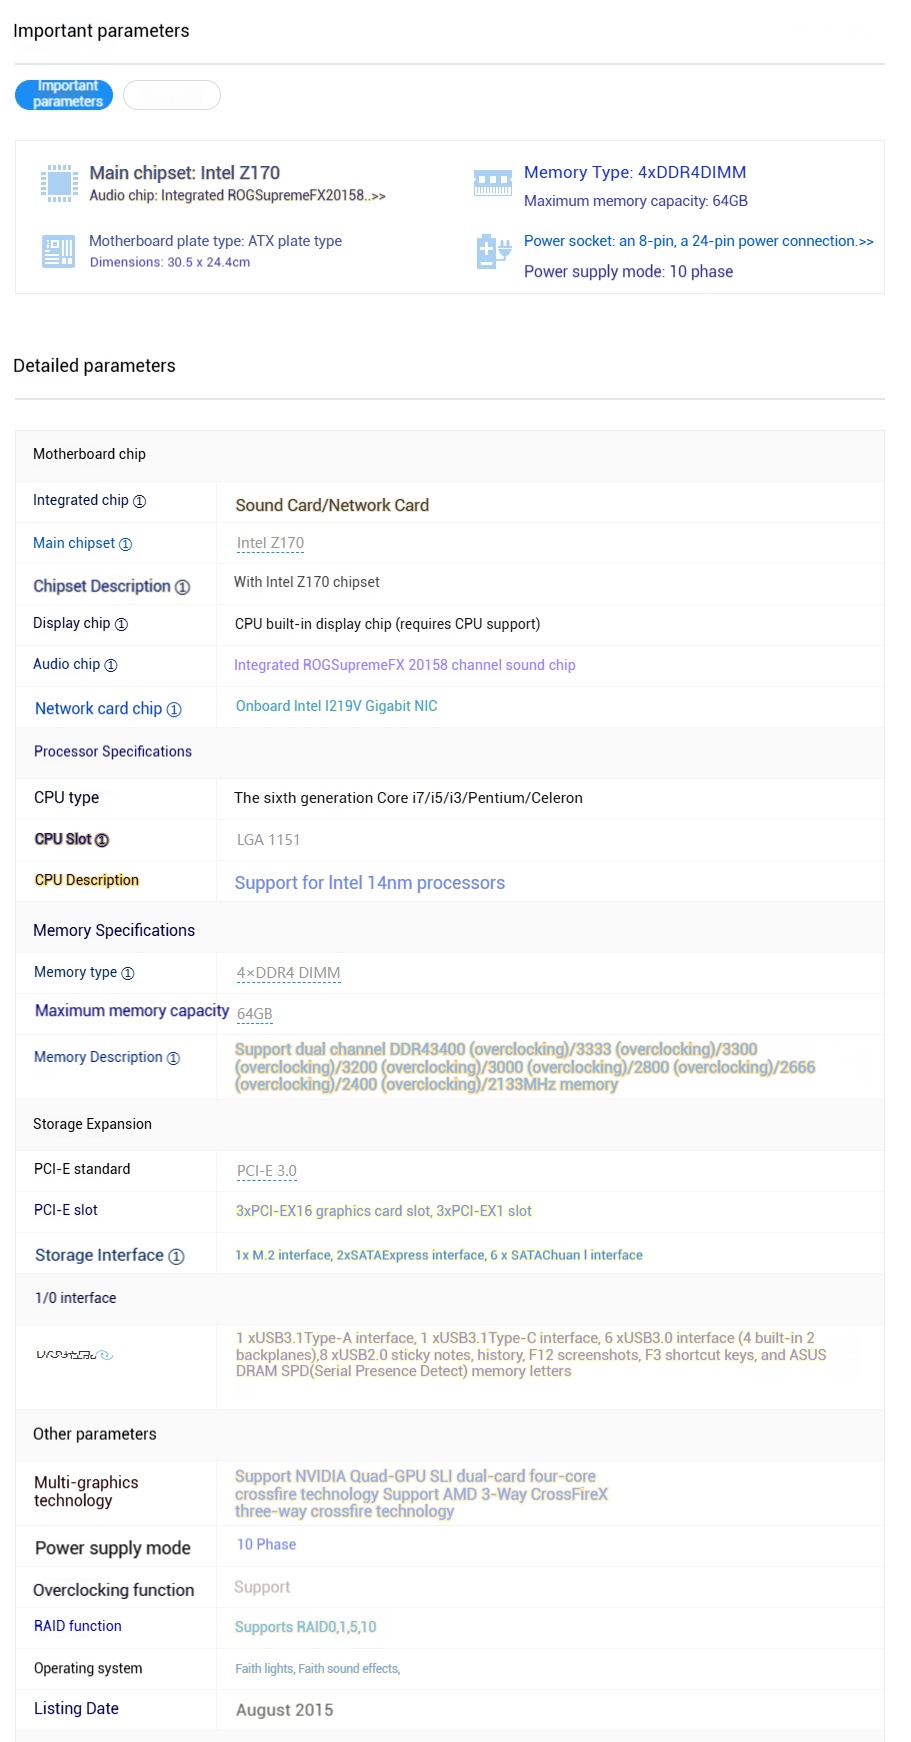Open the 1x M.2 interface storage link
Viewport: 911px width, 1742px height.
click(x=439, y=1255)
